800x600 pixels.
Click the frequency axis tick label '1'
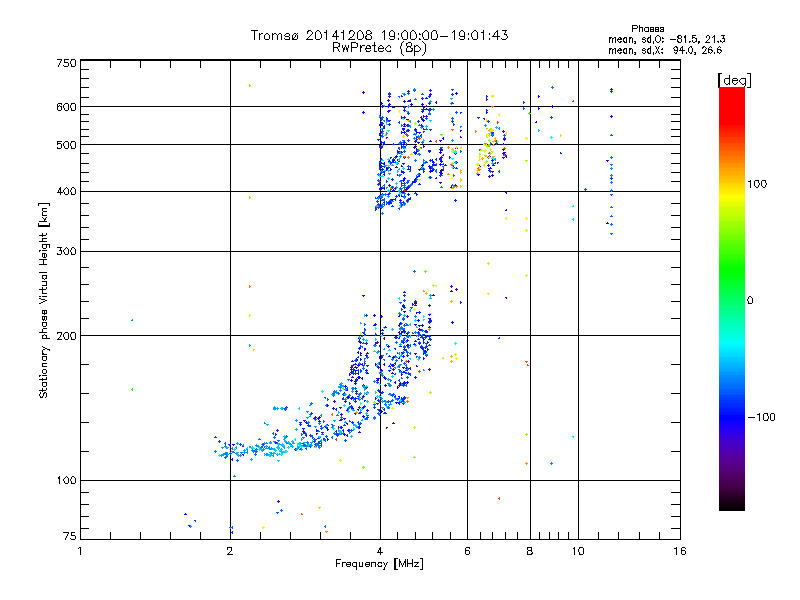[x=80, y=551]
